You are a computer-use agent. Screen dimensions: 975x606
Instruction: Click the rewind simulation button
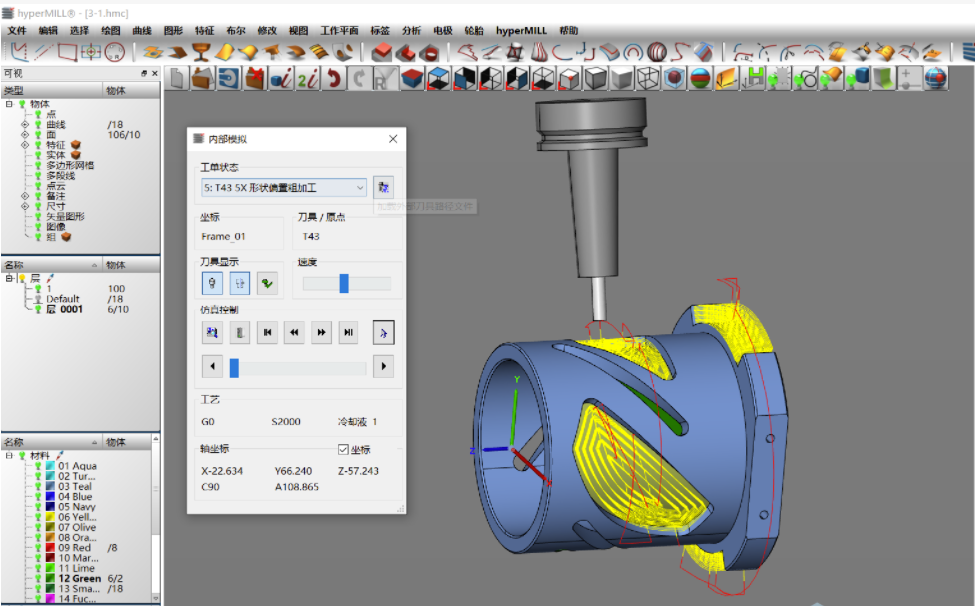pyautogui.click(x=294, y=333)
